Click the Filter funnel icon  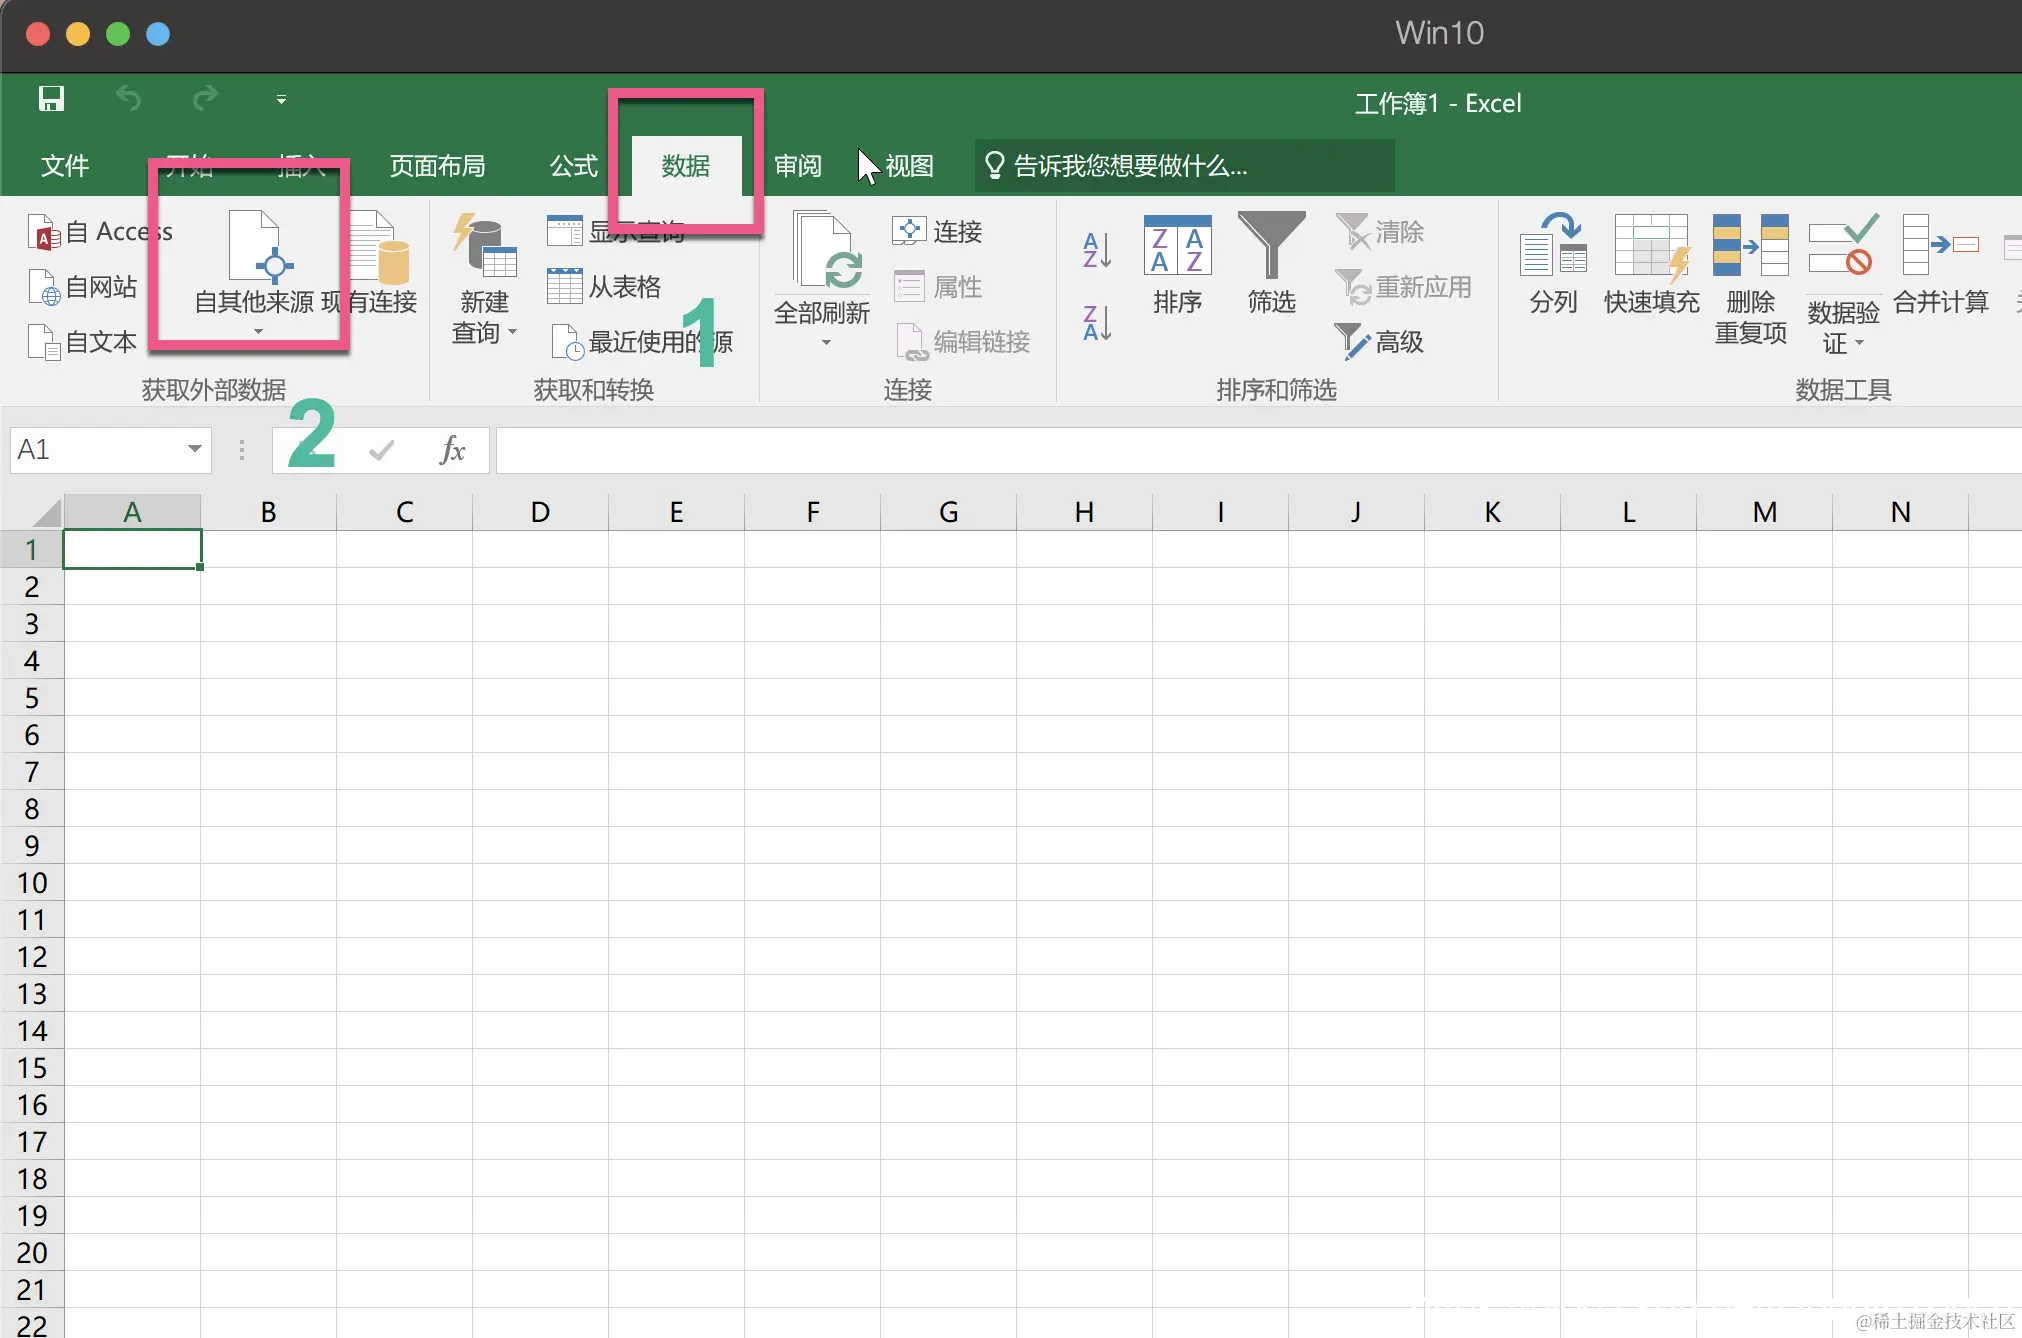coord(1271,245)
